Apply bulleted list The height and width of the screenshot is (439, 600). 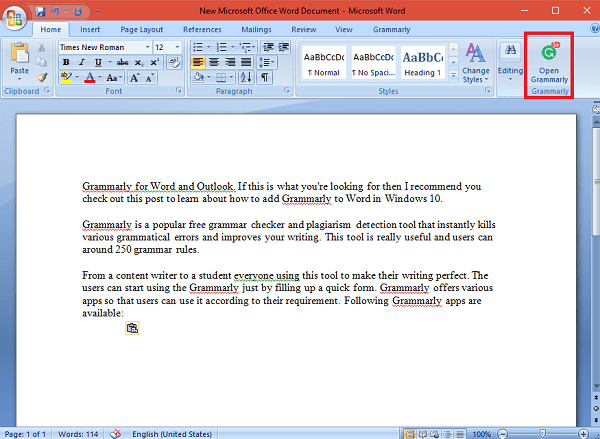point(198,47)
